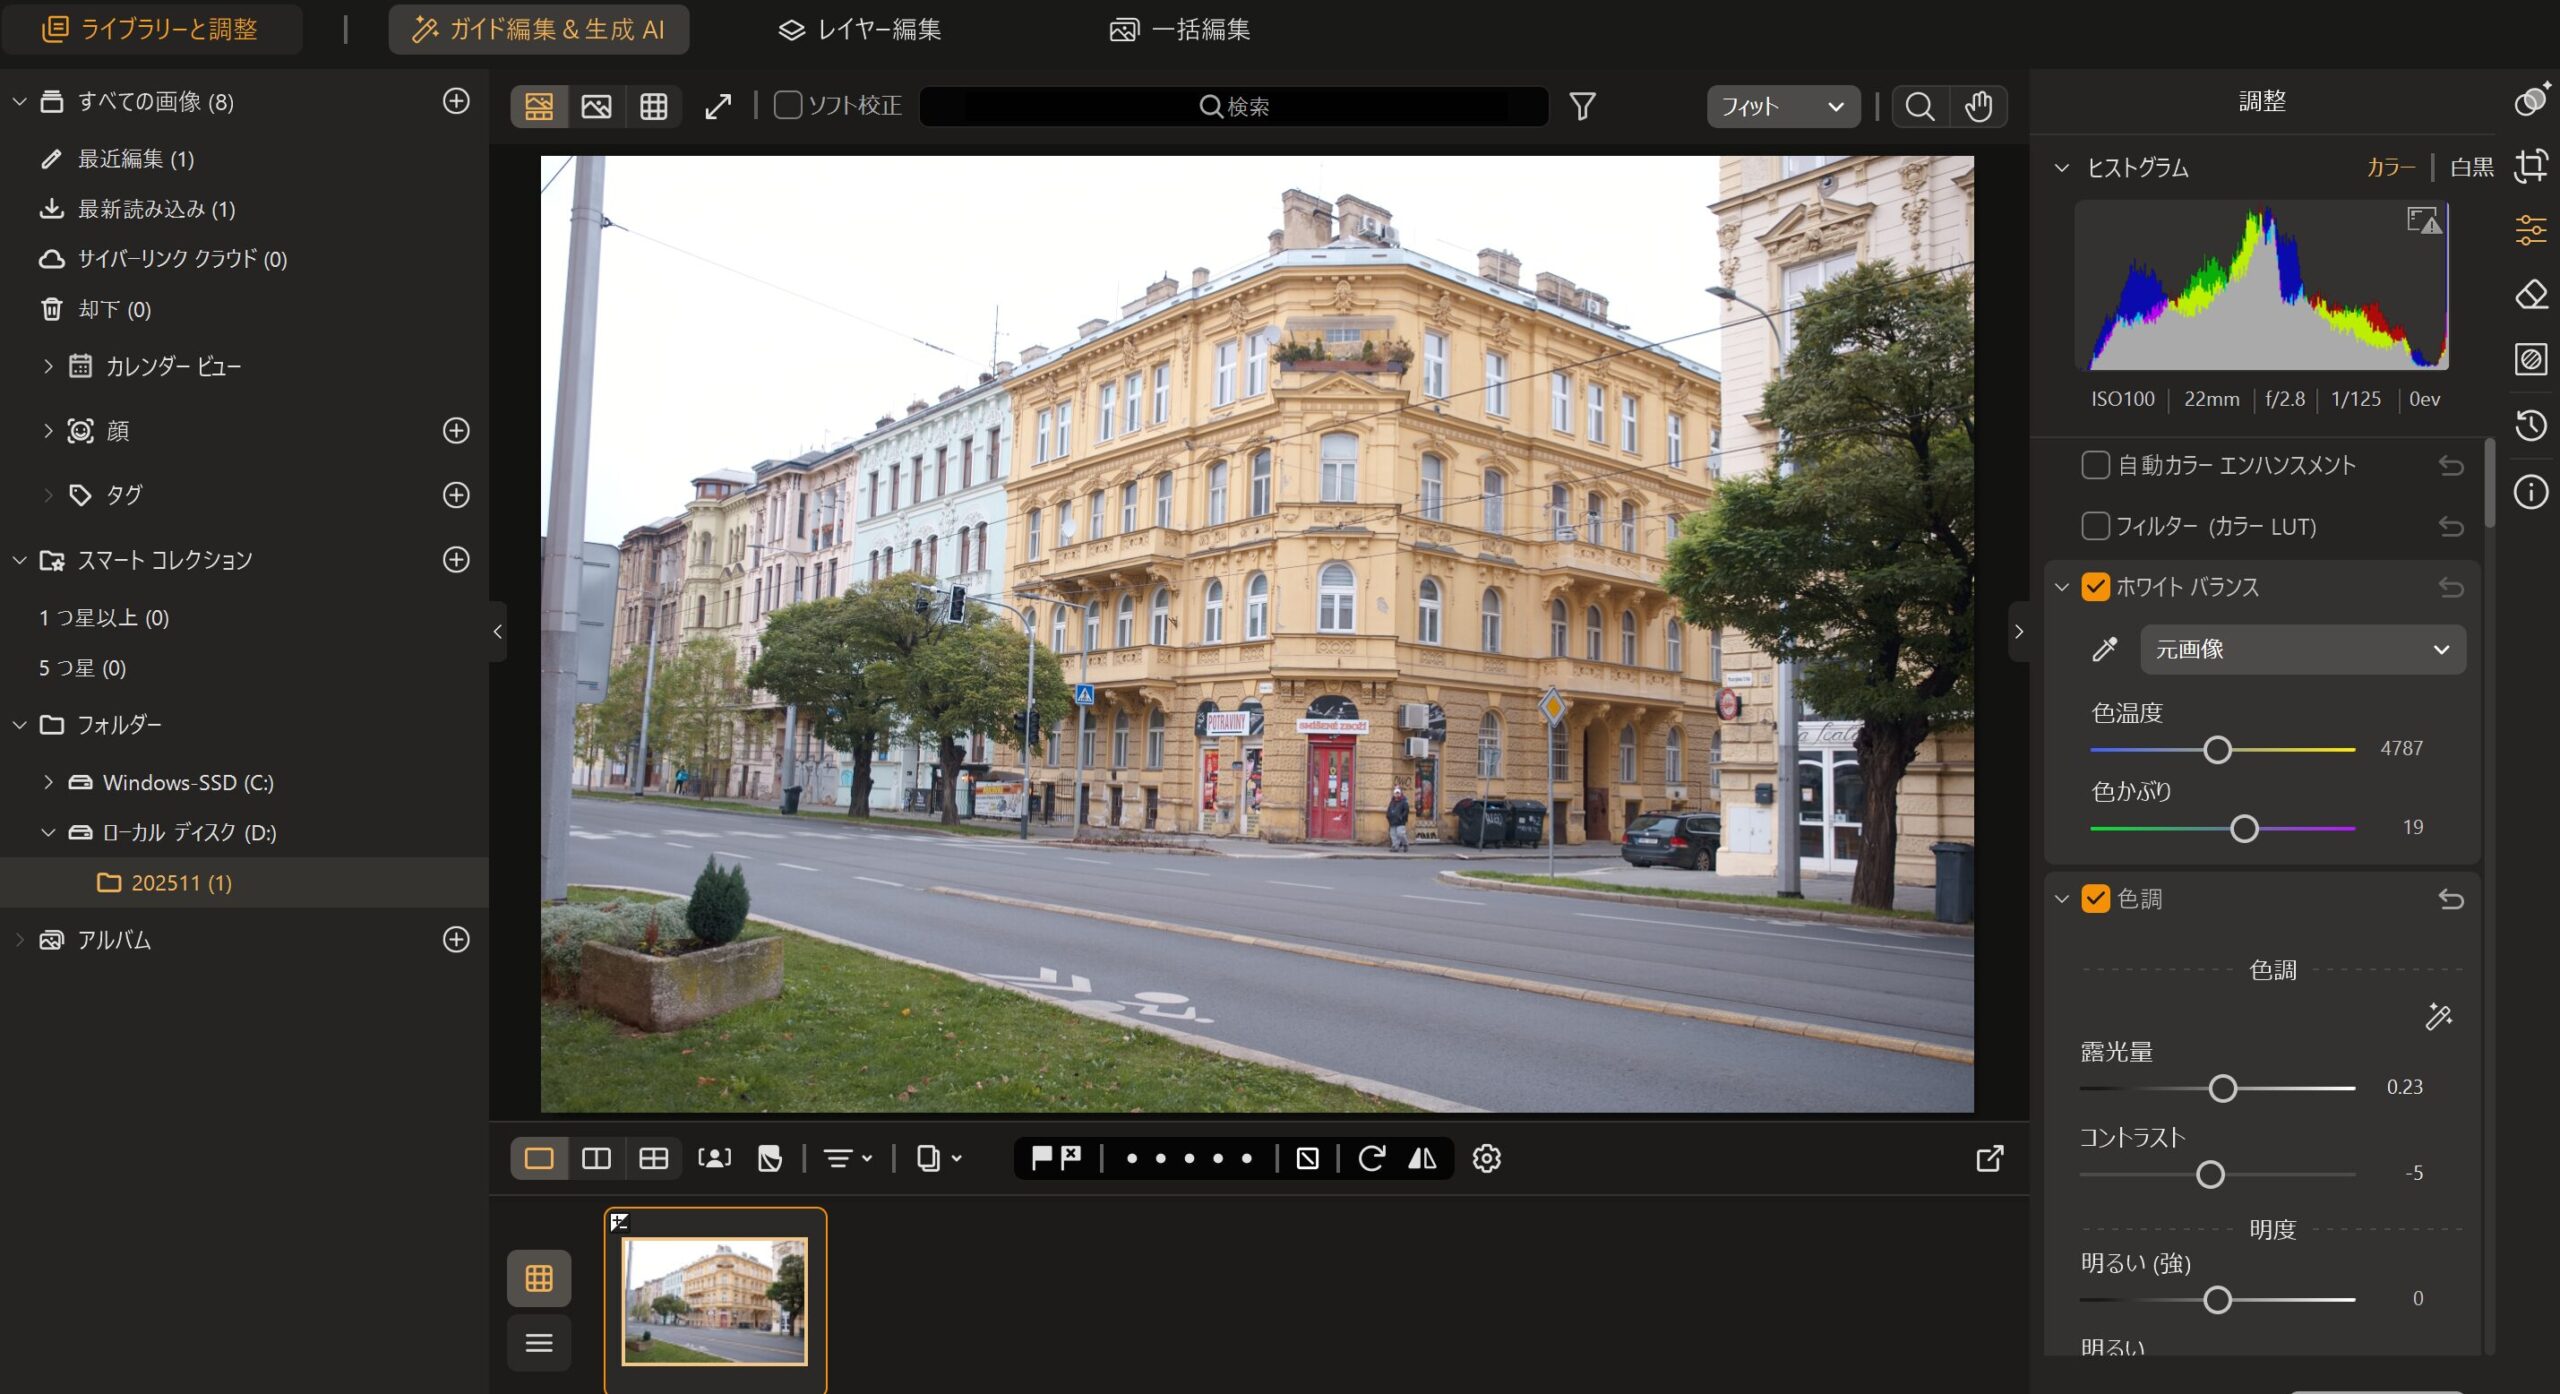
Task: Click into the 検索 search field
Action: tap(1233, 106)
